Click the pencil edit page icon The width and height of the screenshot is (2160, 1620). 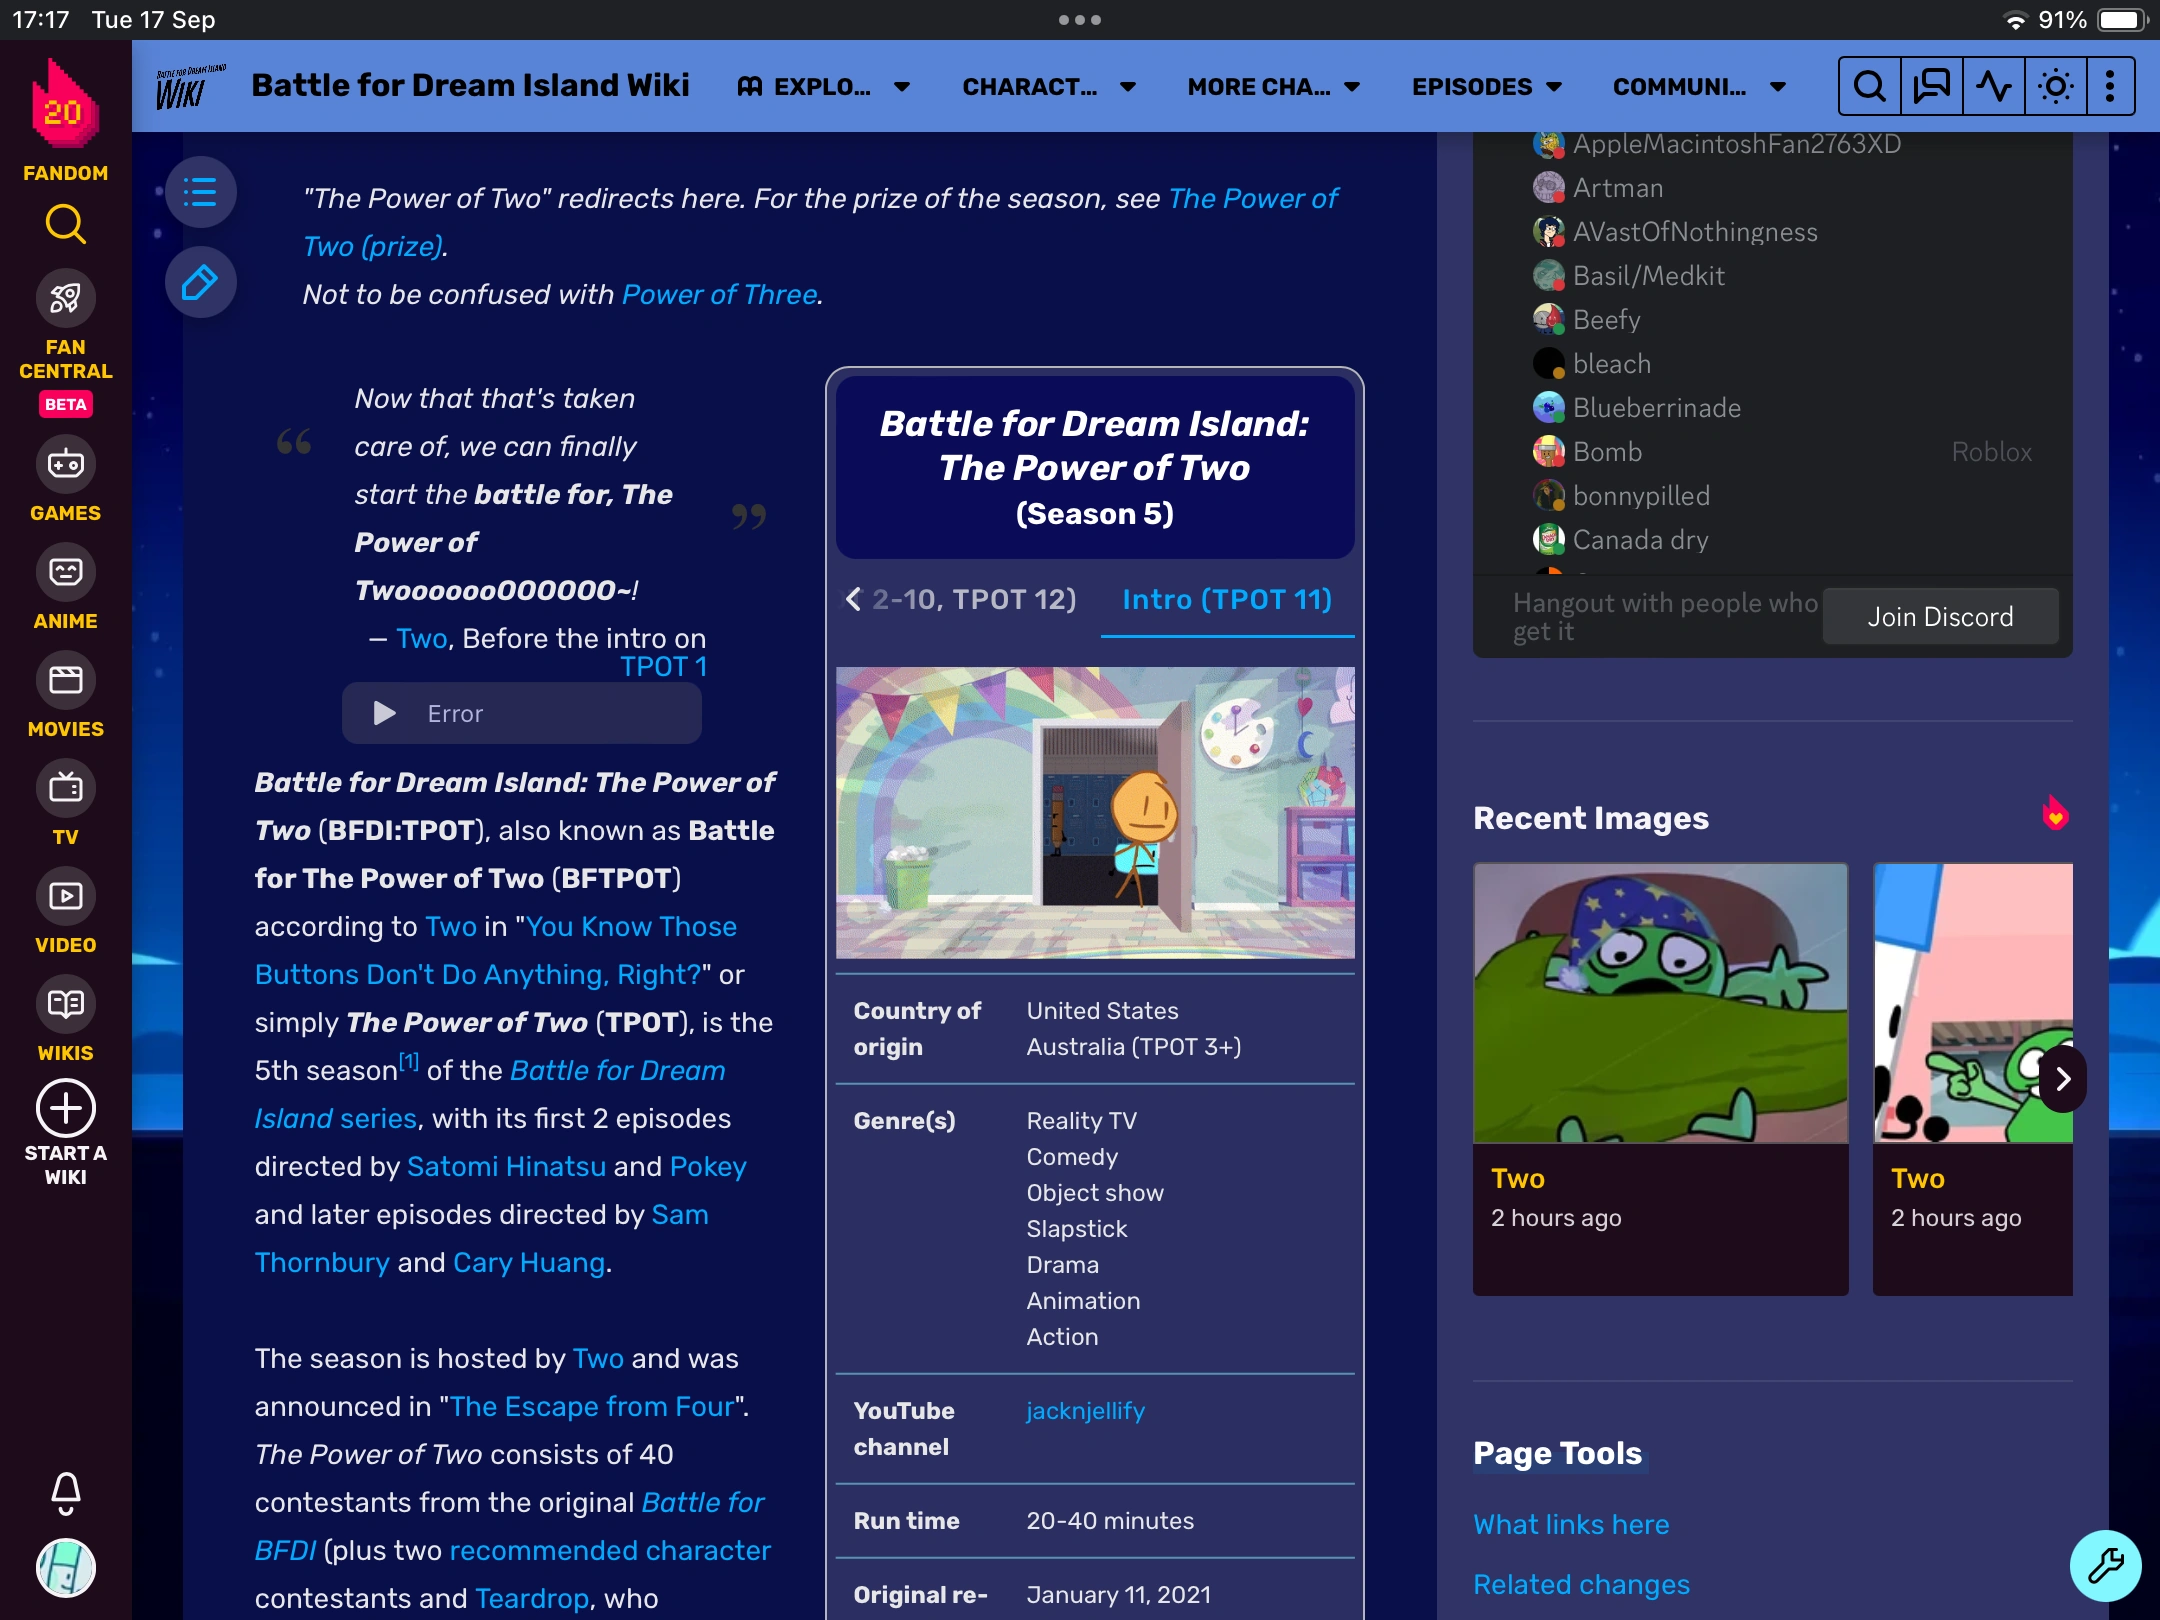click(200, 282)
